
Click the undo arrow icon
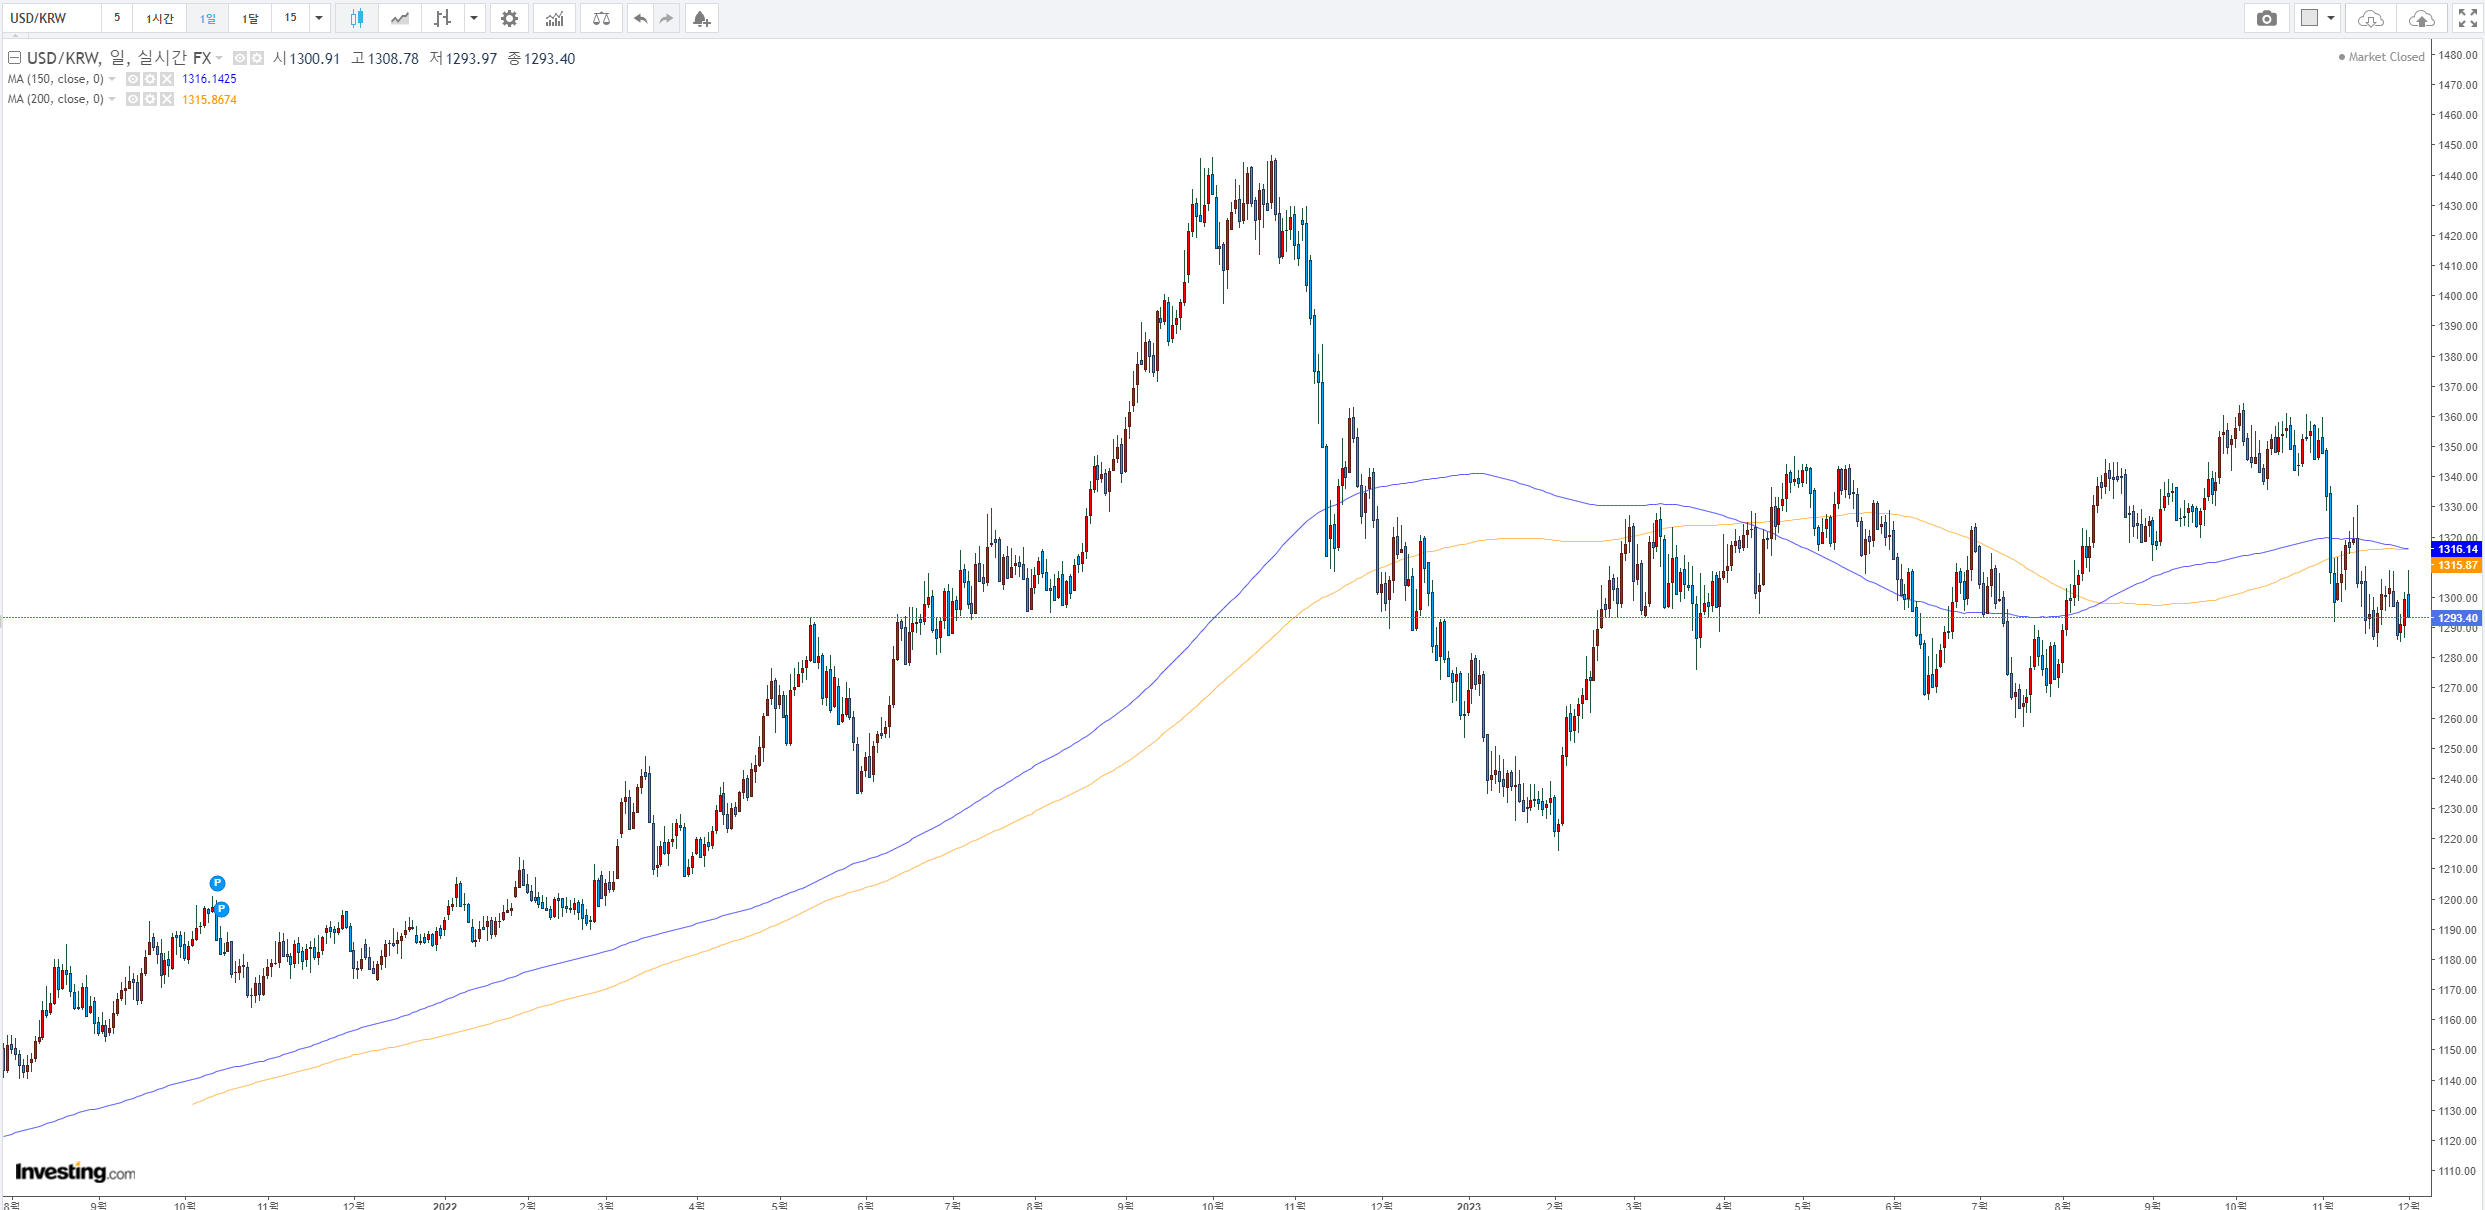pos(640,18)
